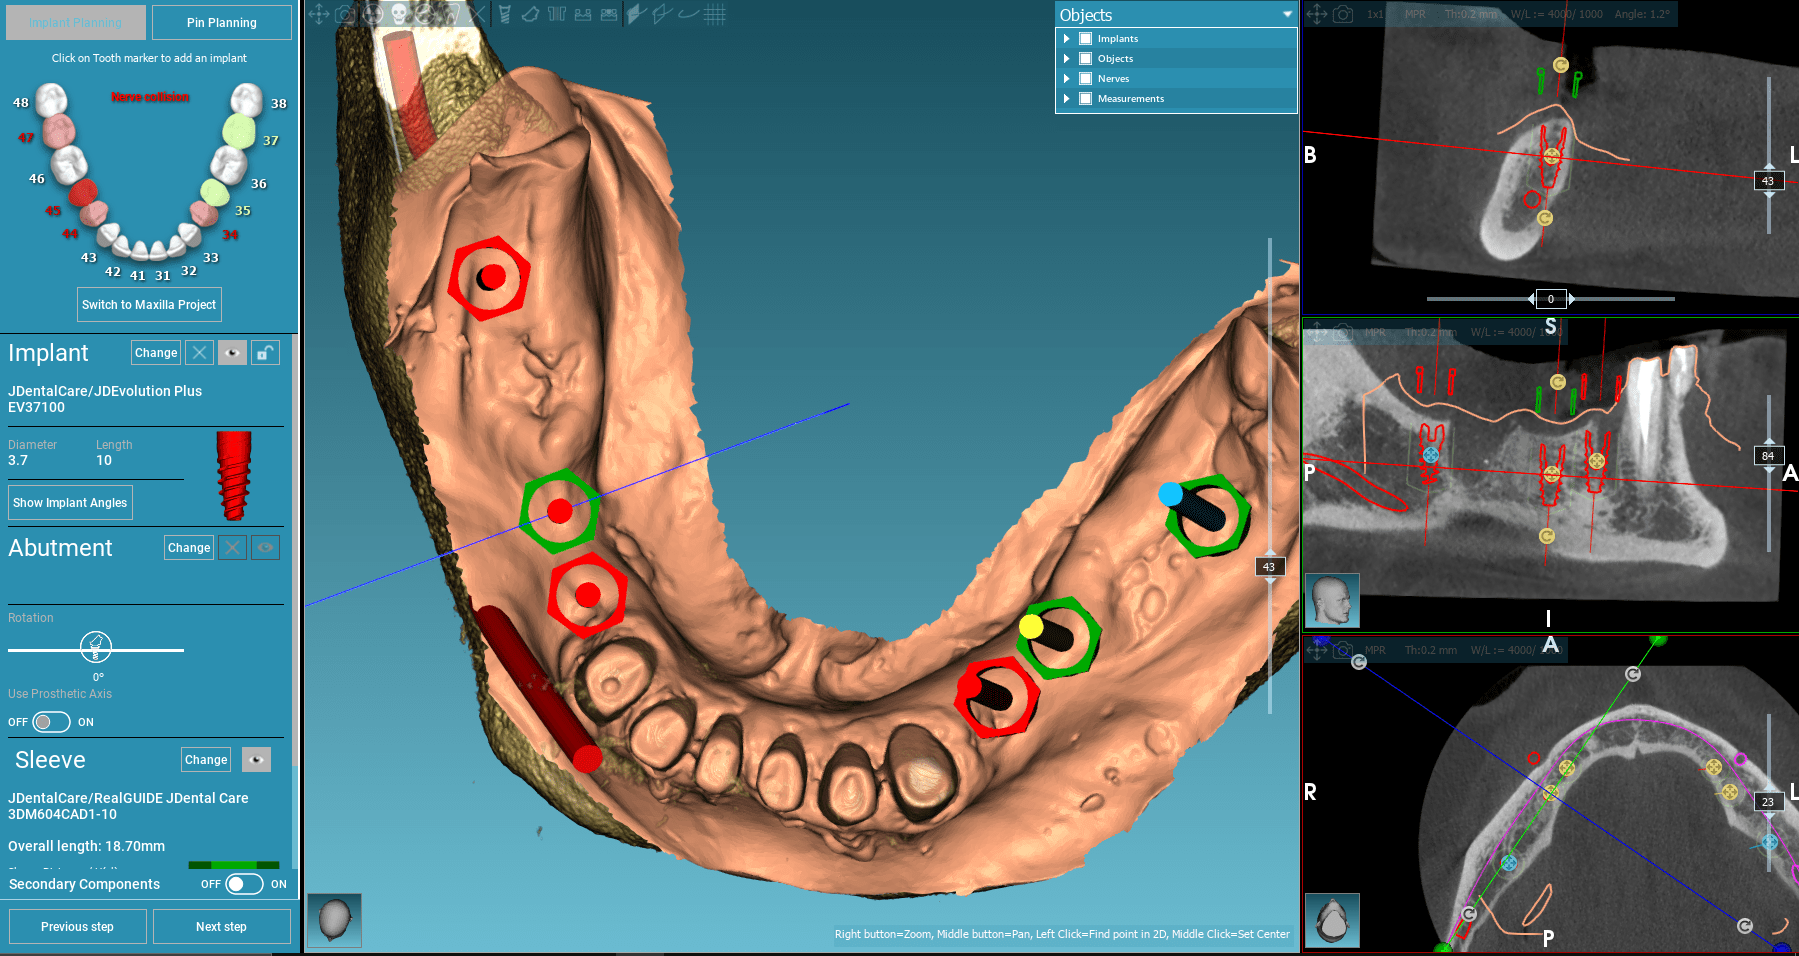The height and width of the screenshot is (956, 1799).
Task: Click Switch to Maxilla Project button
Action: pos(149,305)
